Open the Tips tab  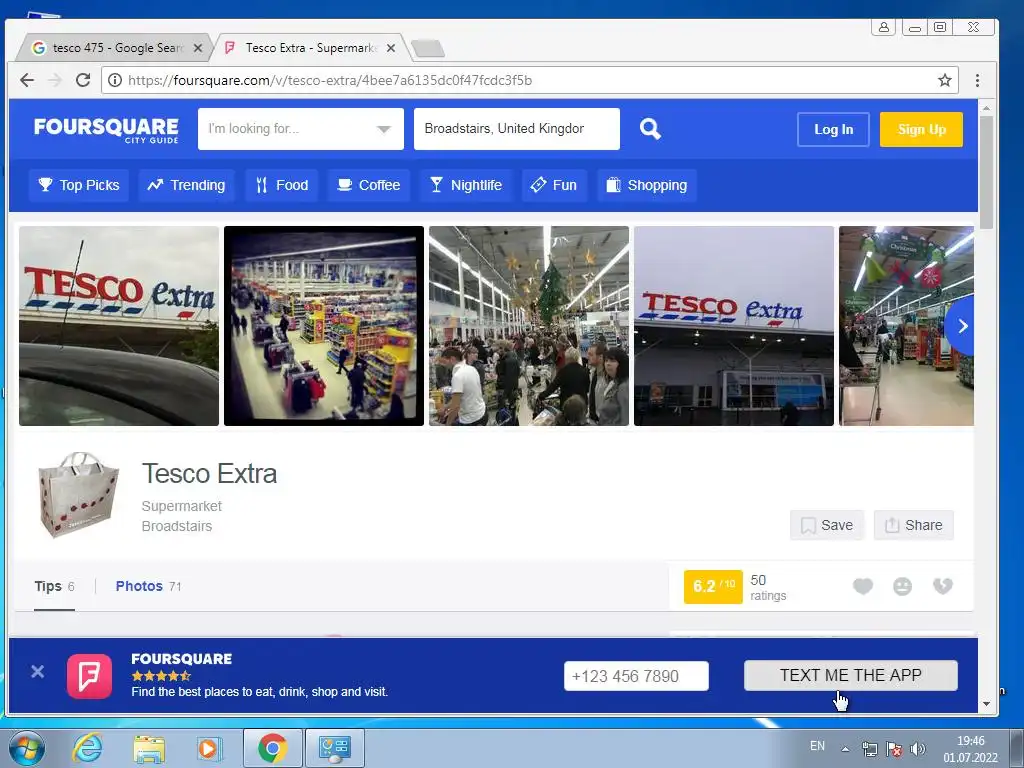point(54,586)
